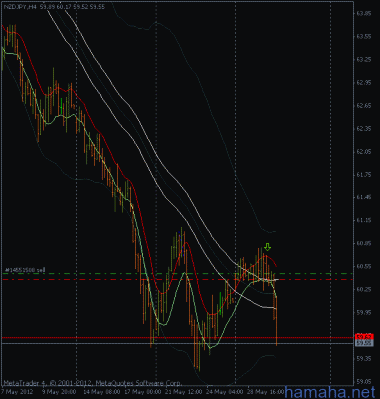
Task: Select the gray current-price horizontal line
Action: tap(177, 343)
